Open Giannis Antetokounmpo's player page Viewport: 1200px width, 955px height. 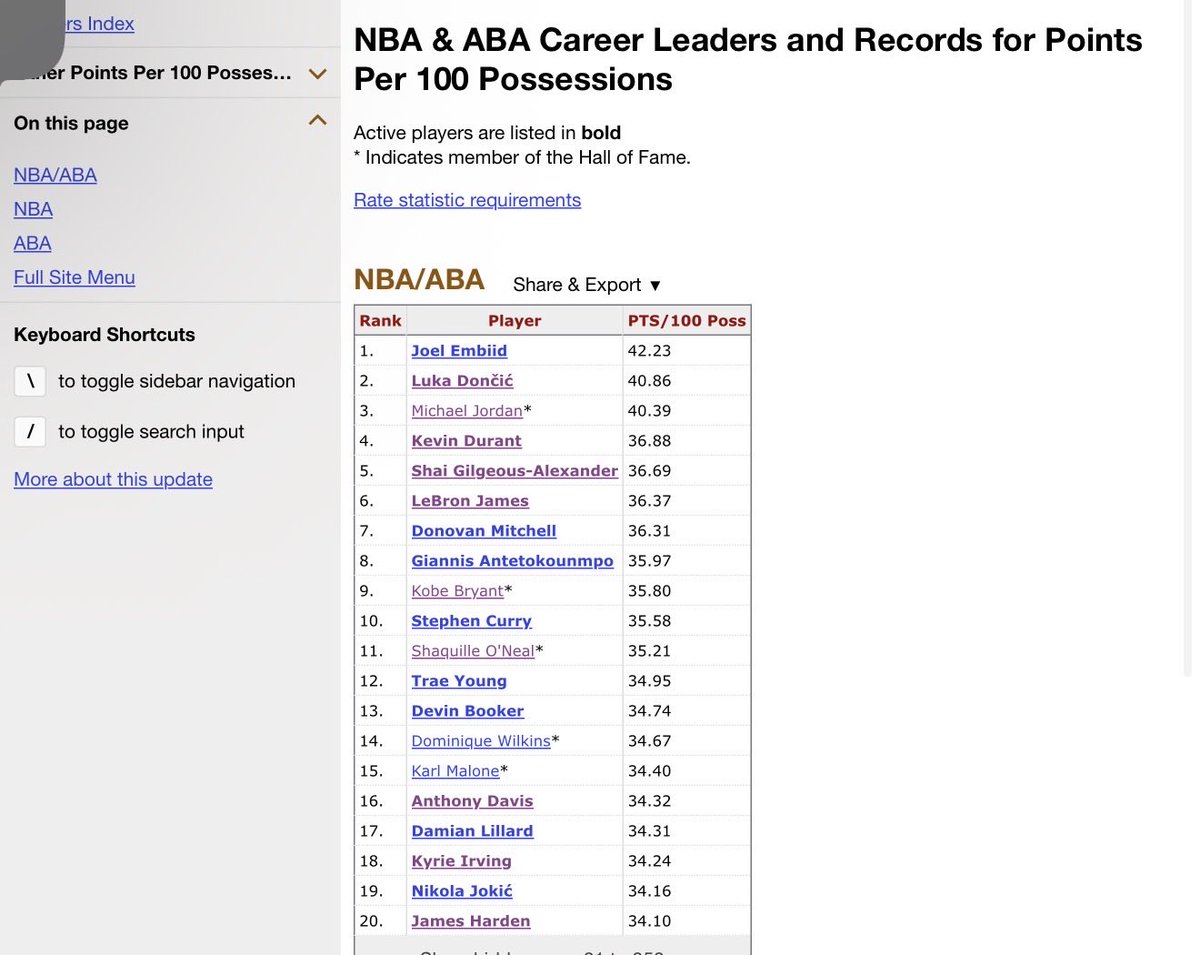pos(512,561)
